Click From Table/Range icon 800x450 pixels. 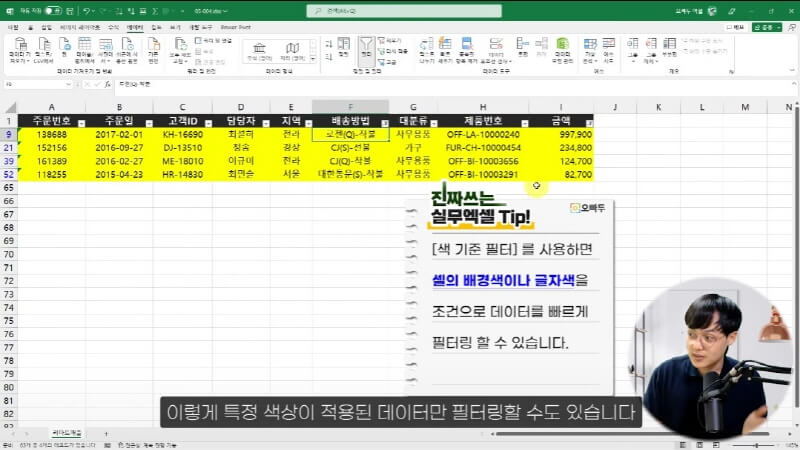click(x=85, y=50)
